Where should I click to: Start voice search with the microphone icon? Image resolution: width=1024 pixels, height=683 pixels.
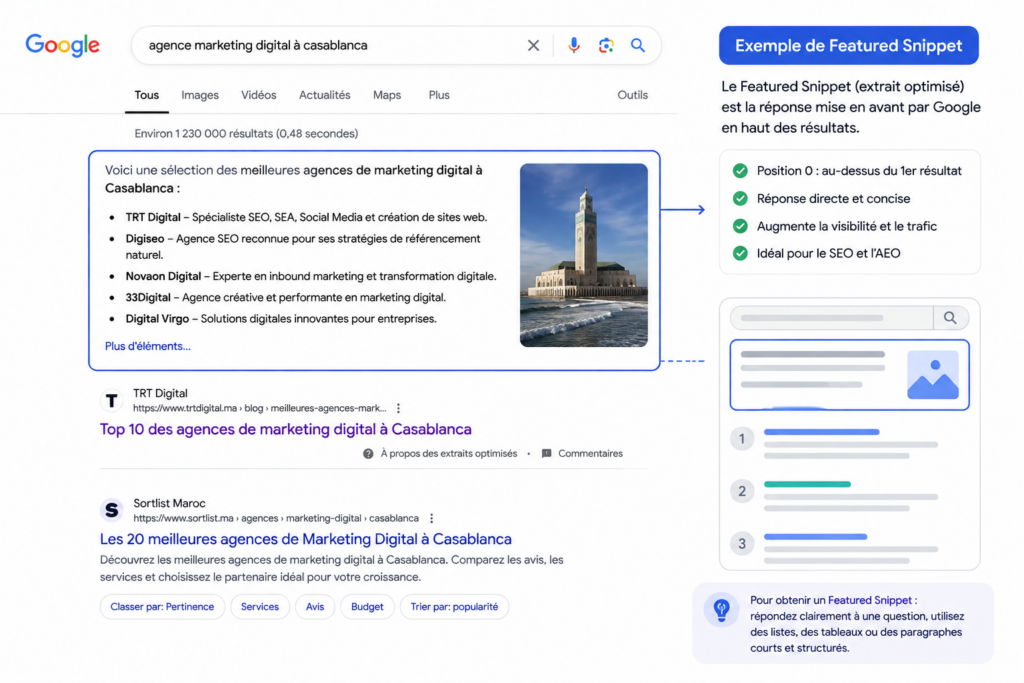(573, 45)
